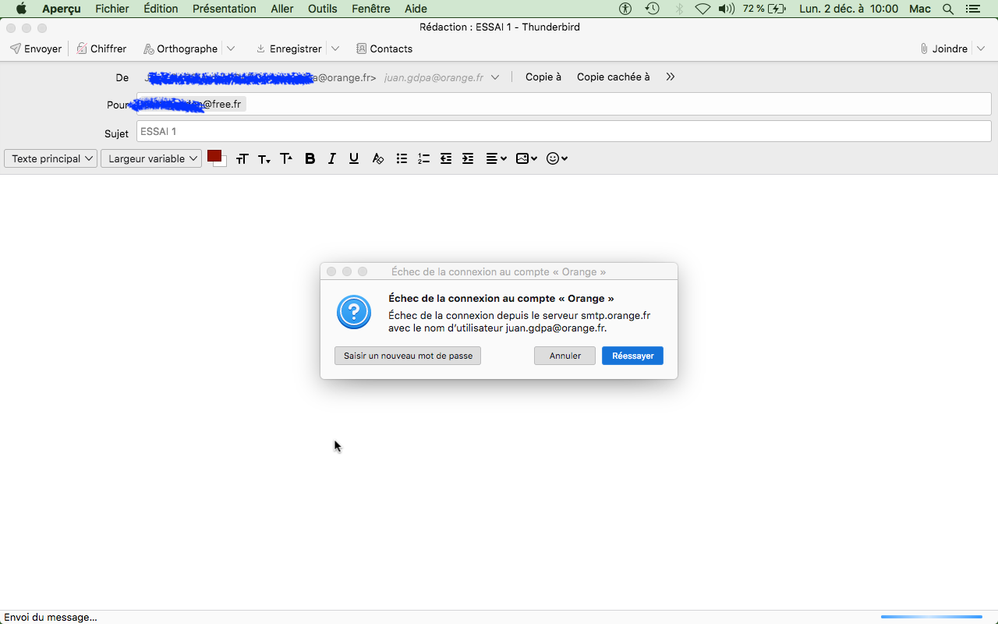Image resolution: width=998 pixels, height=624 pixels.
Task: Open the Aide menu
Action: tap(416, 9)
